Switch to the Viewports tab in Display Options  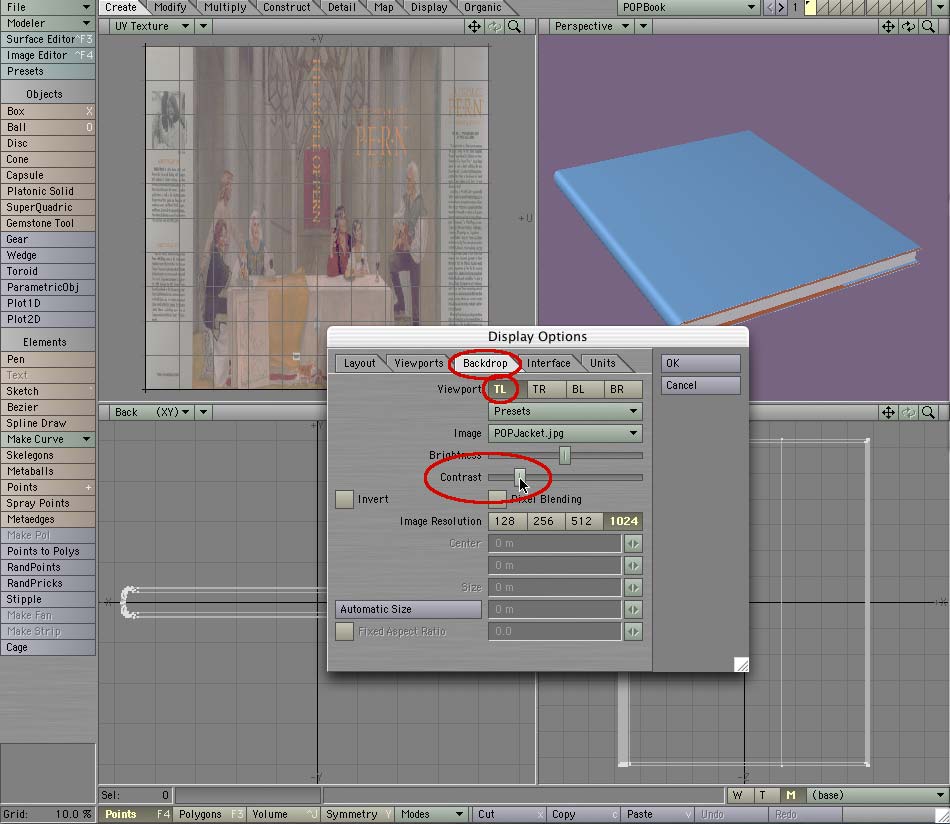click(419, 363)
